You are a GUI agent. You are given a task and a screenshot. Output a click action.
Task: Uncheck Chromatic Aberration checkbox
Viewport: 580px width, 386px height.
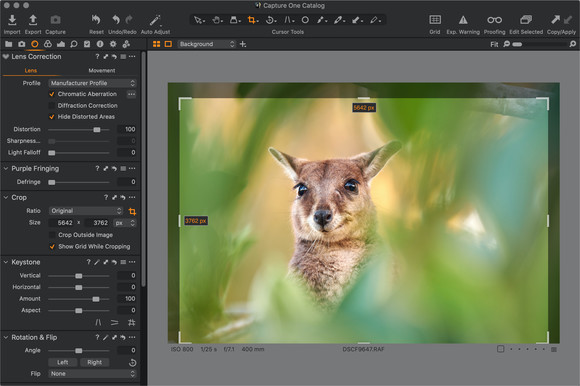pyautogui.click(x=52, y=94)
